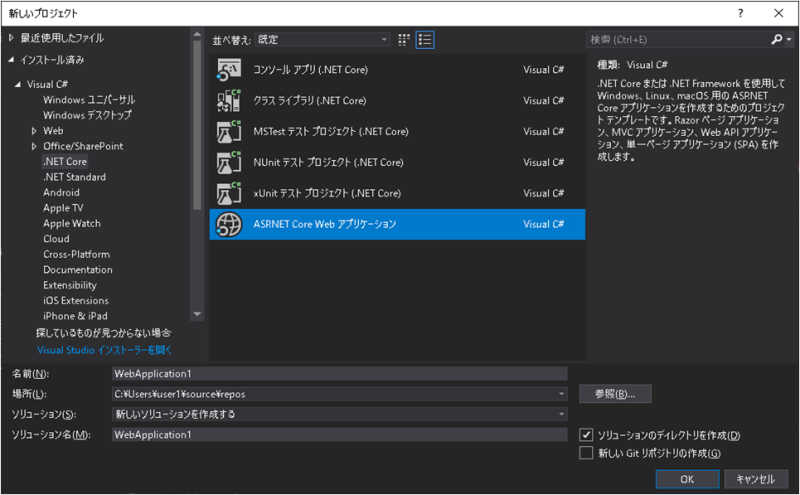Click the 参照(B)... browse button
Viewport: 800px width, 495px height.
[x=615, y=393]
